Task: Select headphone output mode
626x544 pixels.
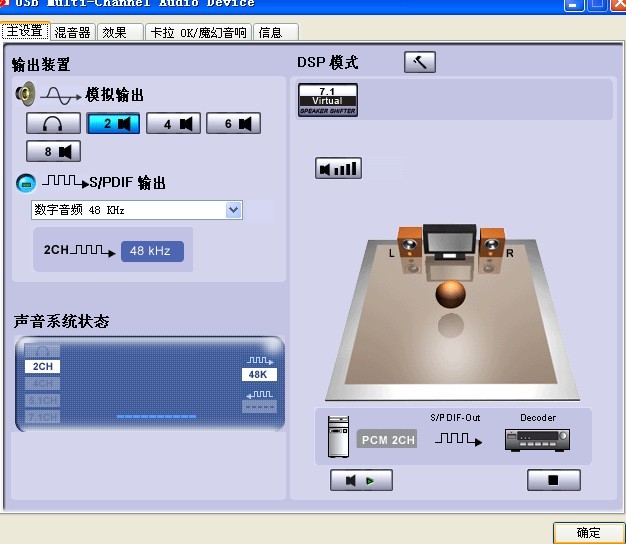Action: click(53, 123)
